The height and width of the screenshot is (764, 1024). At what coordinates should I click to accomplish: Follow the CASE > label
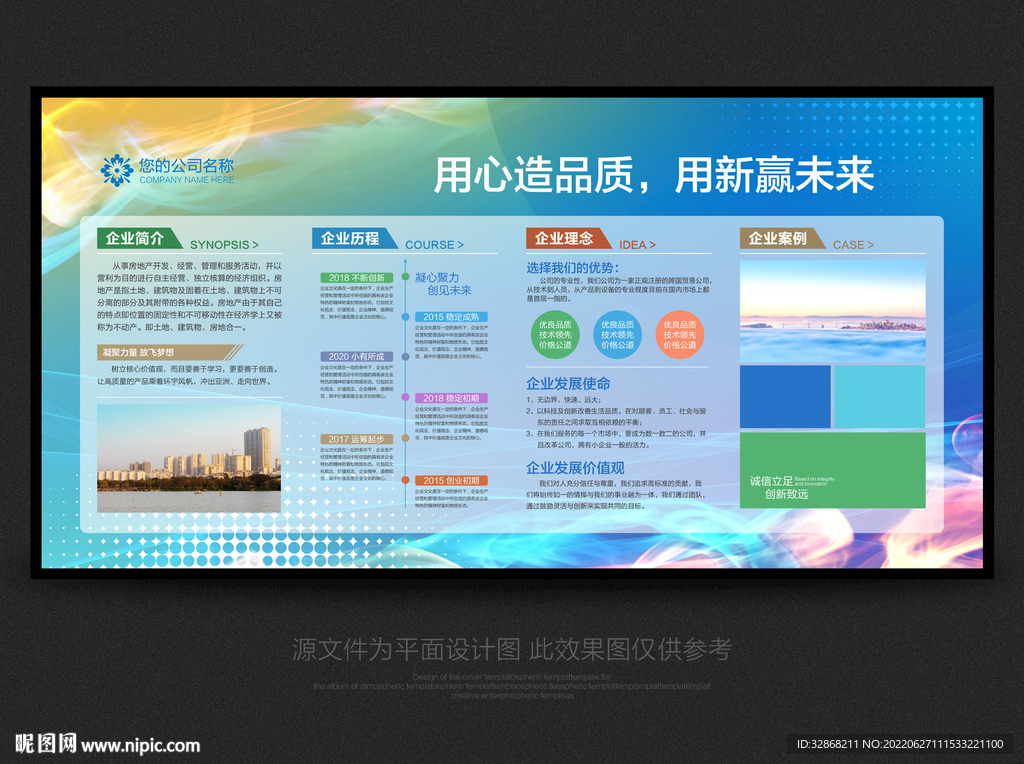(853, 244)
